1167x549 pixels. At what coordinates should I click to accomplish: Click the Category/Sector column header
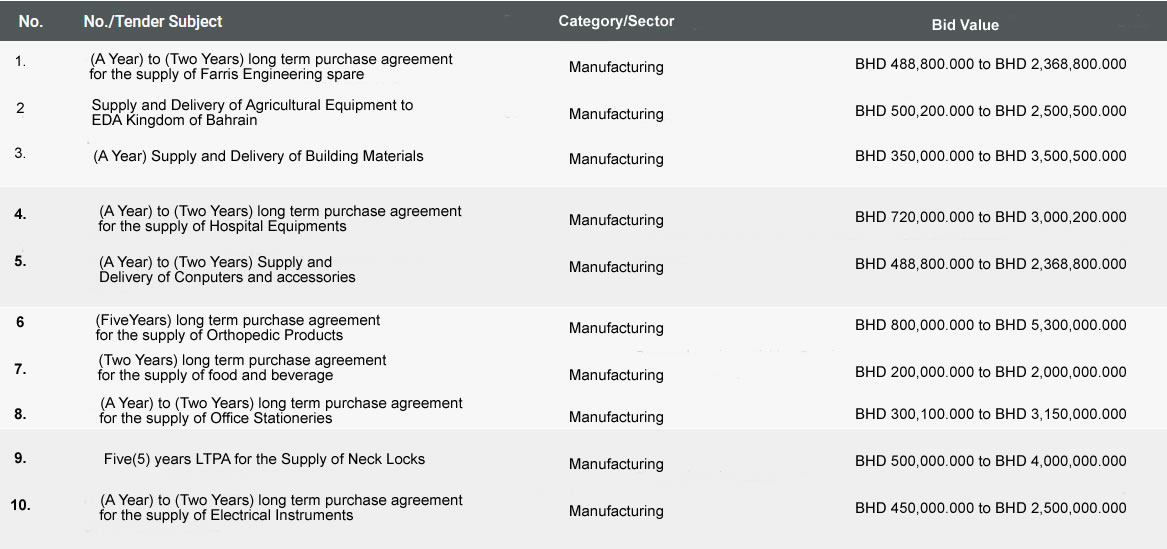point(616,22)
